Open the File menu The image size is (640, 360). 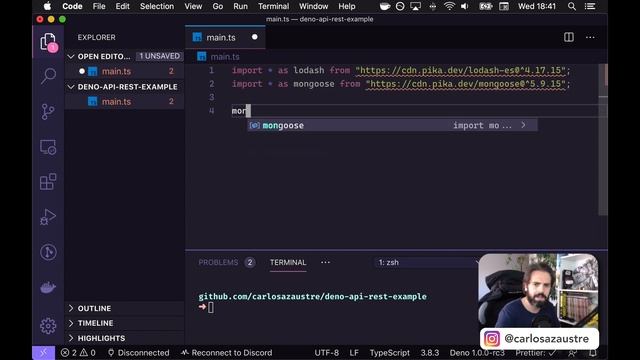coord(99,7)
